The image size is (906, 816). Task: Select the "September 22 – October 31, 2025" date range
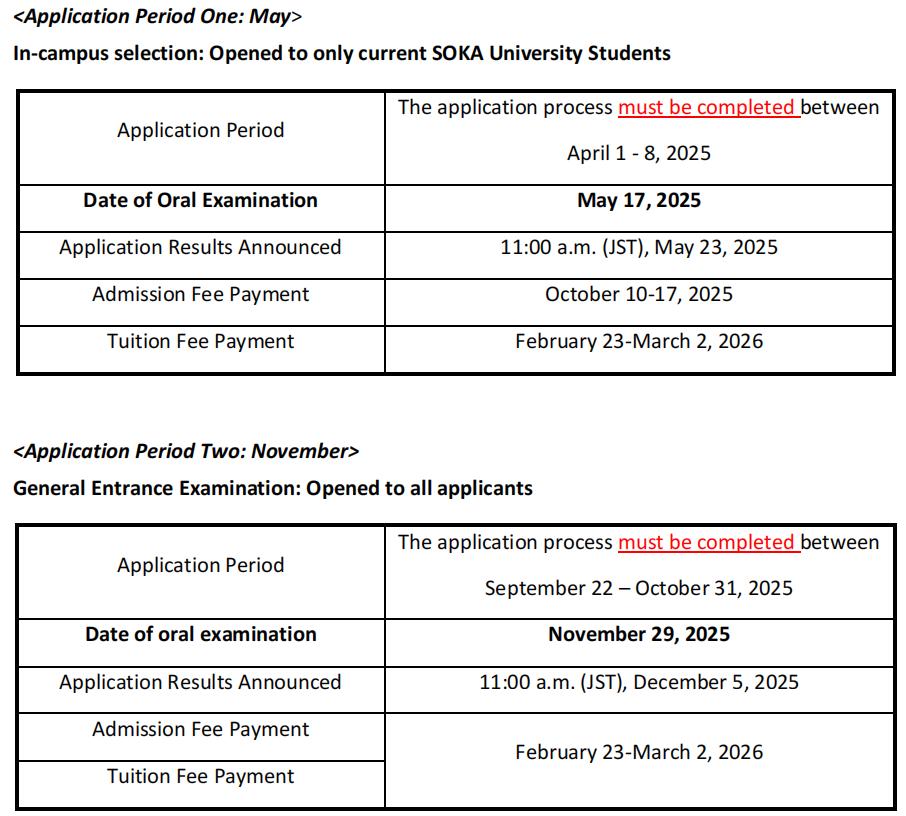[x=639, y=588]
